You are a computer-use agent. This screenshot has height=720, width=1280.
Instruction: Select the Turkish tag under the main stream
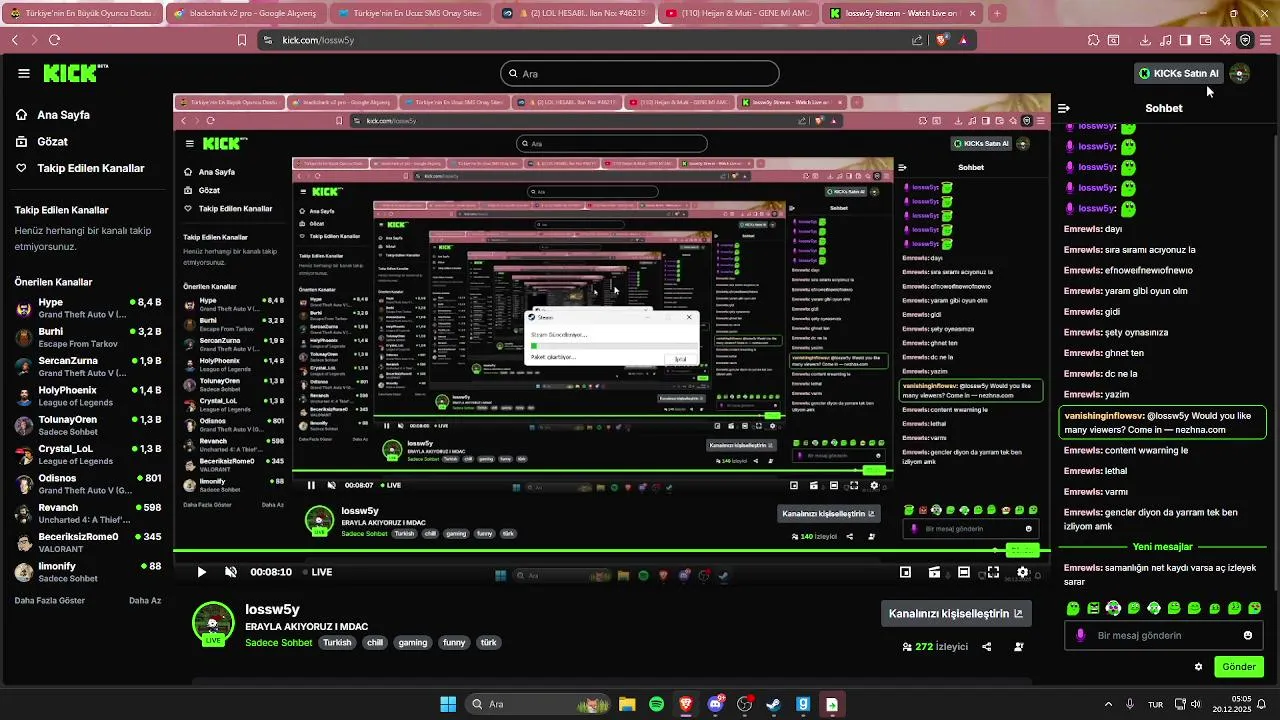tap(337, 642)
